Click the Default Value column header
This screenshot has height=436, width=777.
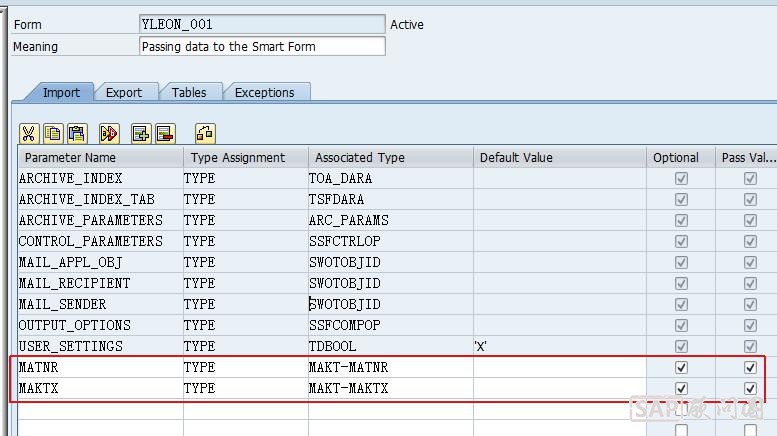560,158
